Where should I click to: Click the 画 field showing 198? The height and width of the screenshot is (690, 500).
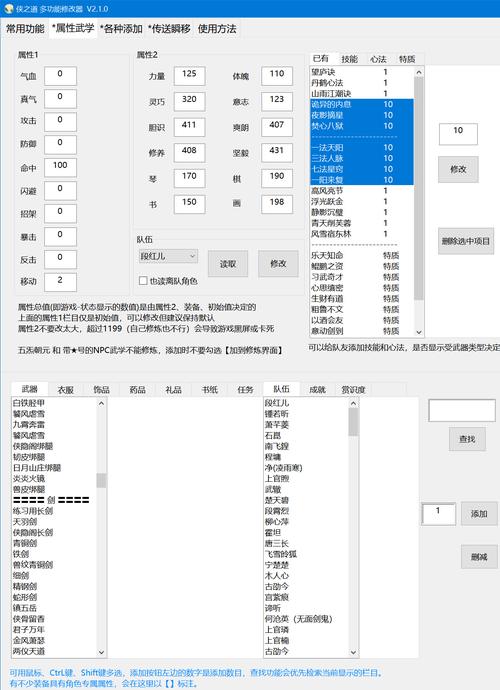(x=277, y=204)
